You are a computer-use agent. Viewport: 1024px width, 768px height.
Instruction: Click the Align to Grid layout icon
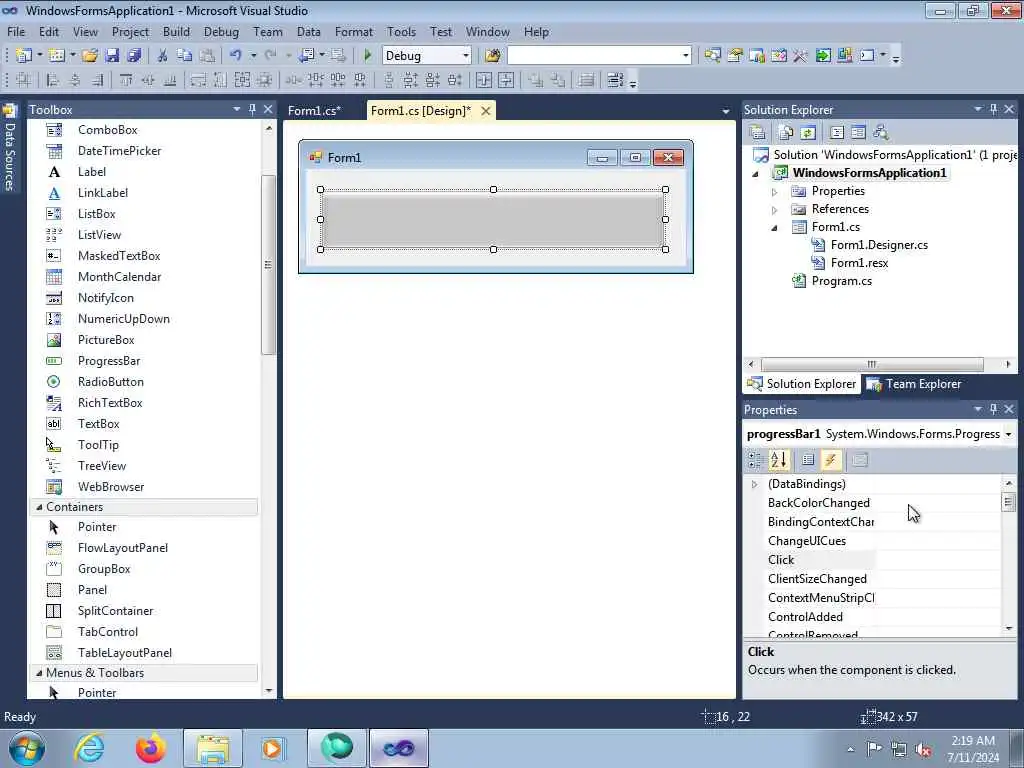(x=24, y=80)
